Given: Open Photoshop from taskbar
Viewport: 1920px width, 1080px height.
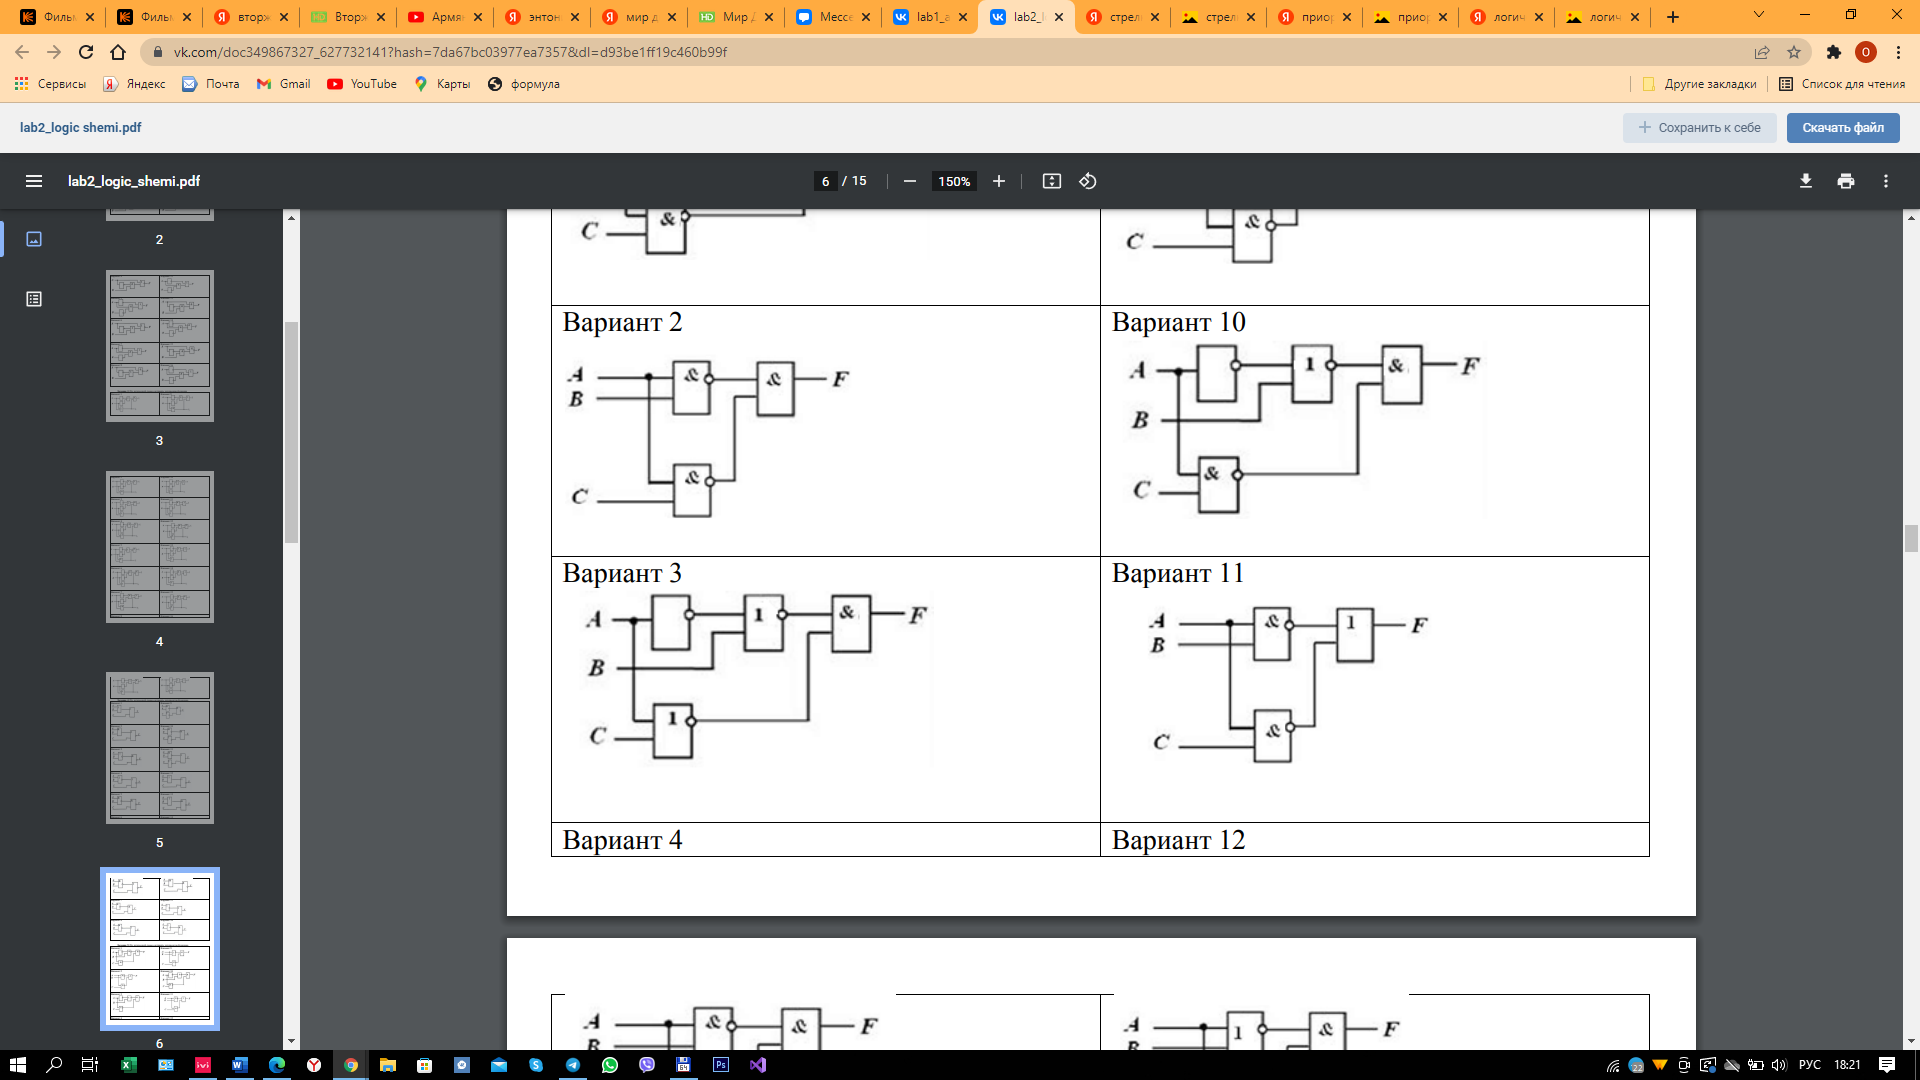Looking at the screenshot, I should (721, 1065).
